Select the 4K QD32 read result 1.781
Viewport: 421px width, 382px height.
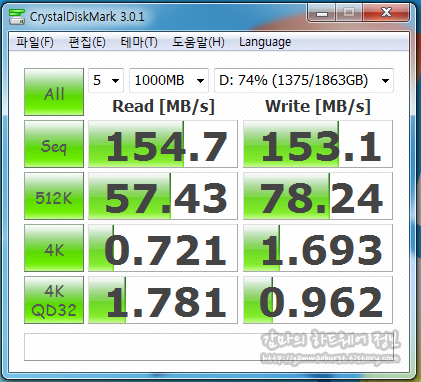tap(163, 300)
